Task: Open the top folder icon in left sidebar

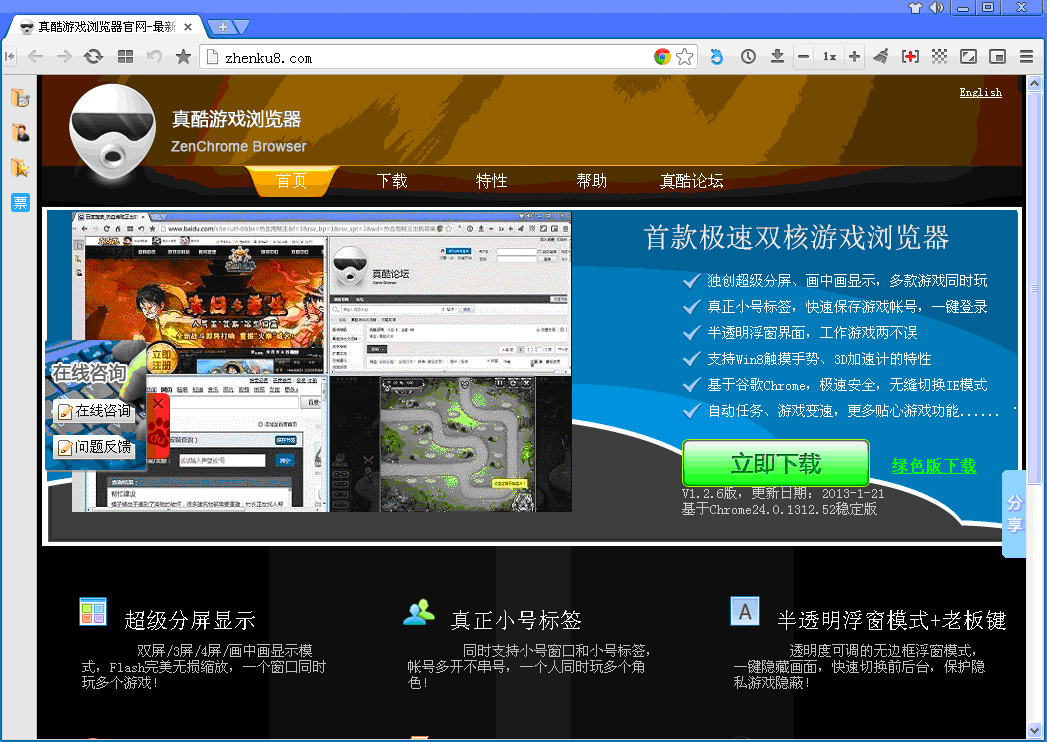Action: coord(20,98)
